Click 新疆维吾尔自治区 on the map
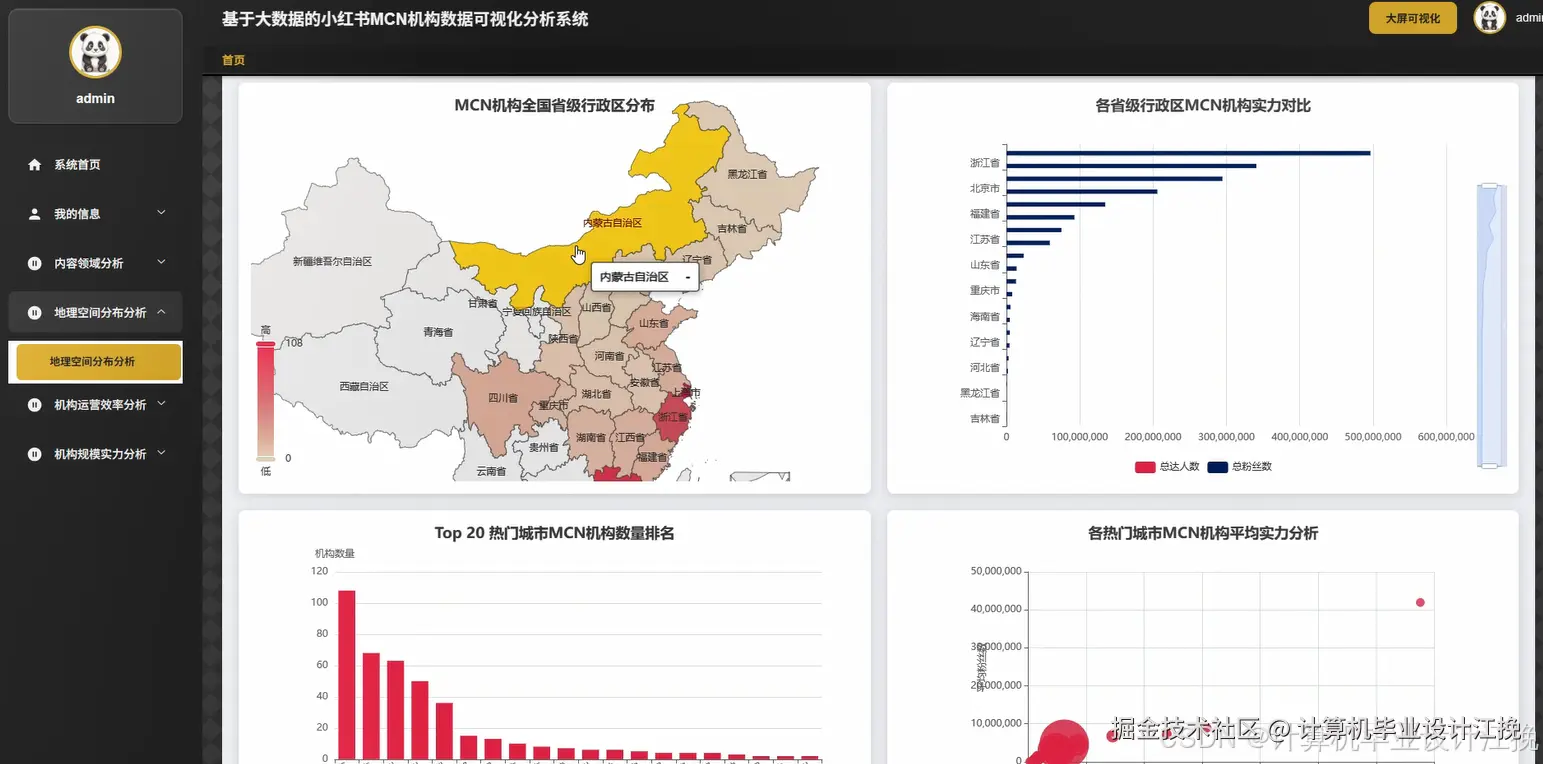This screenshot has width=1543, height=764. 332,261
